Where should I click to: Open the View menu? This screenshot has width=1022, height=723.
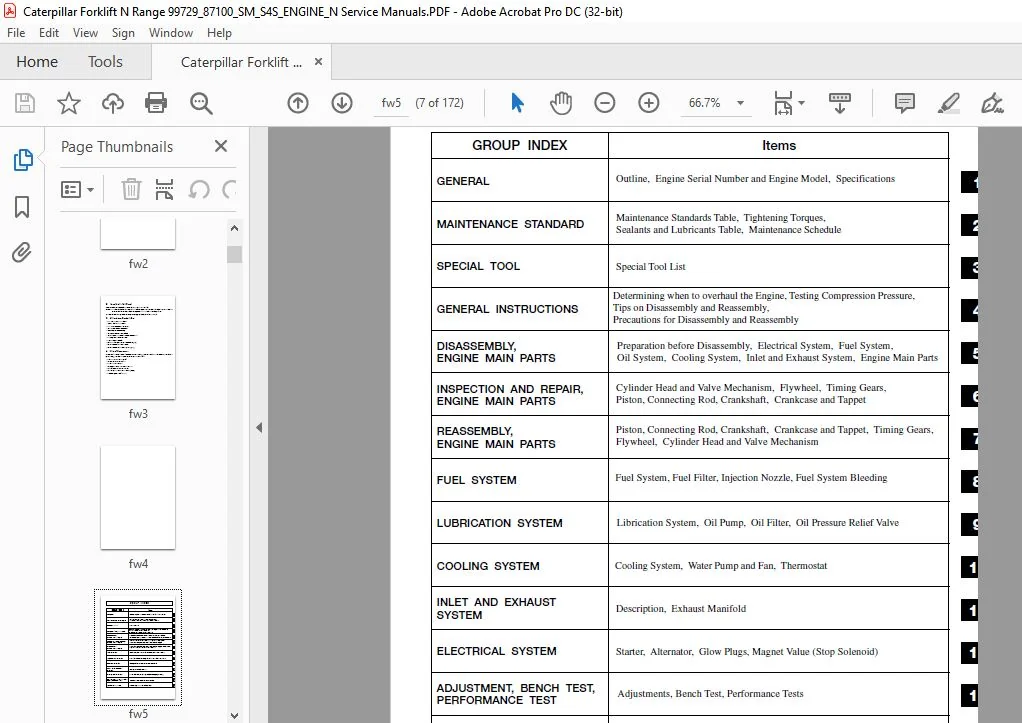[85, 33]
